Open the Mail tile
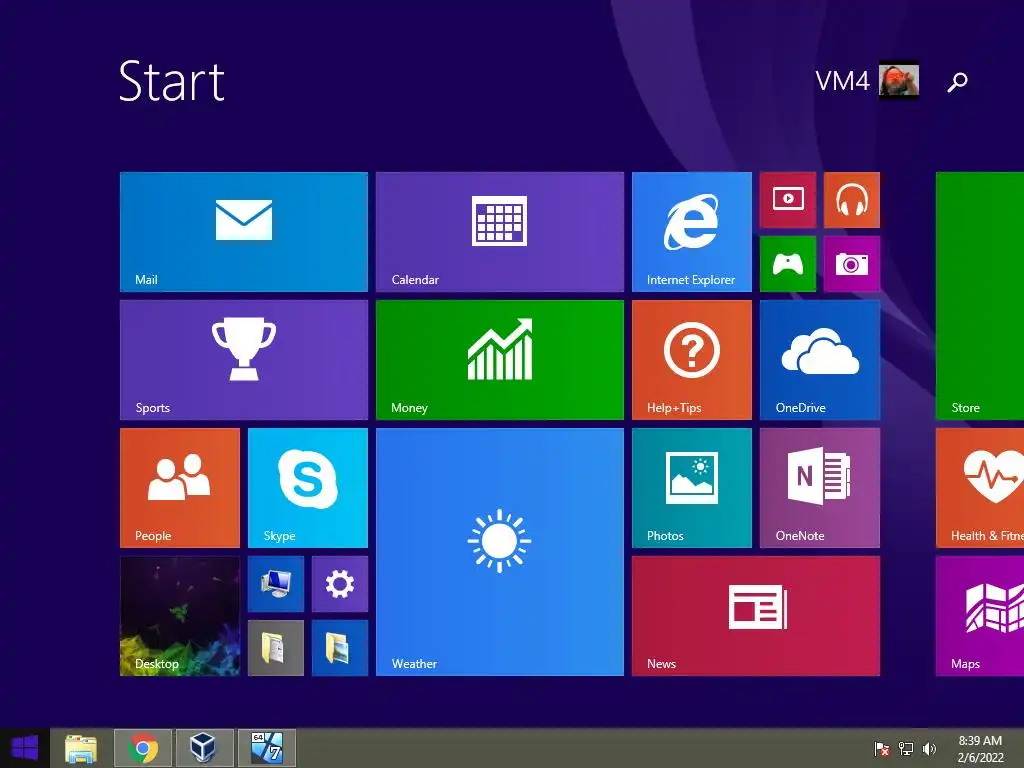 click(x=244, y=232)
